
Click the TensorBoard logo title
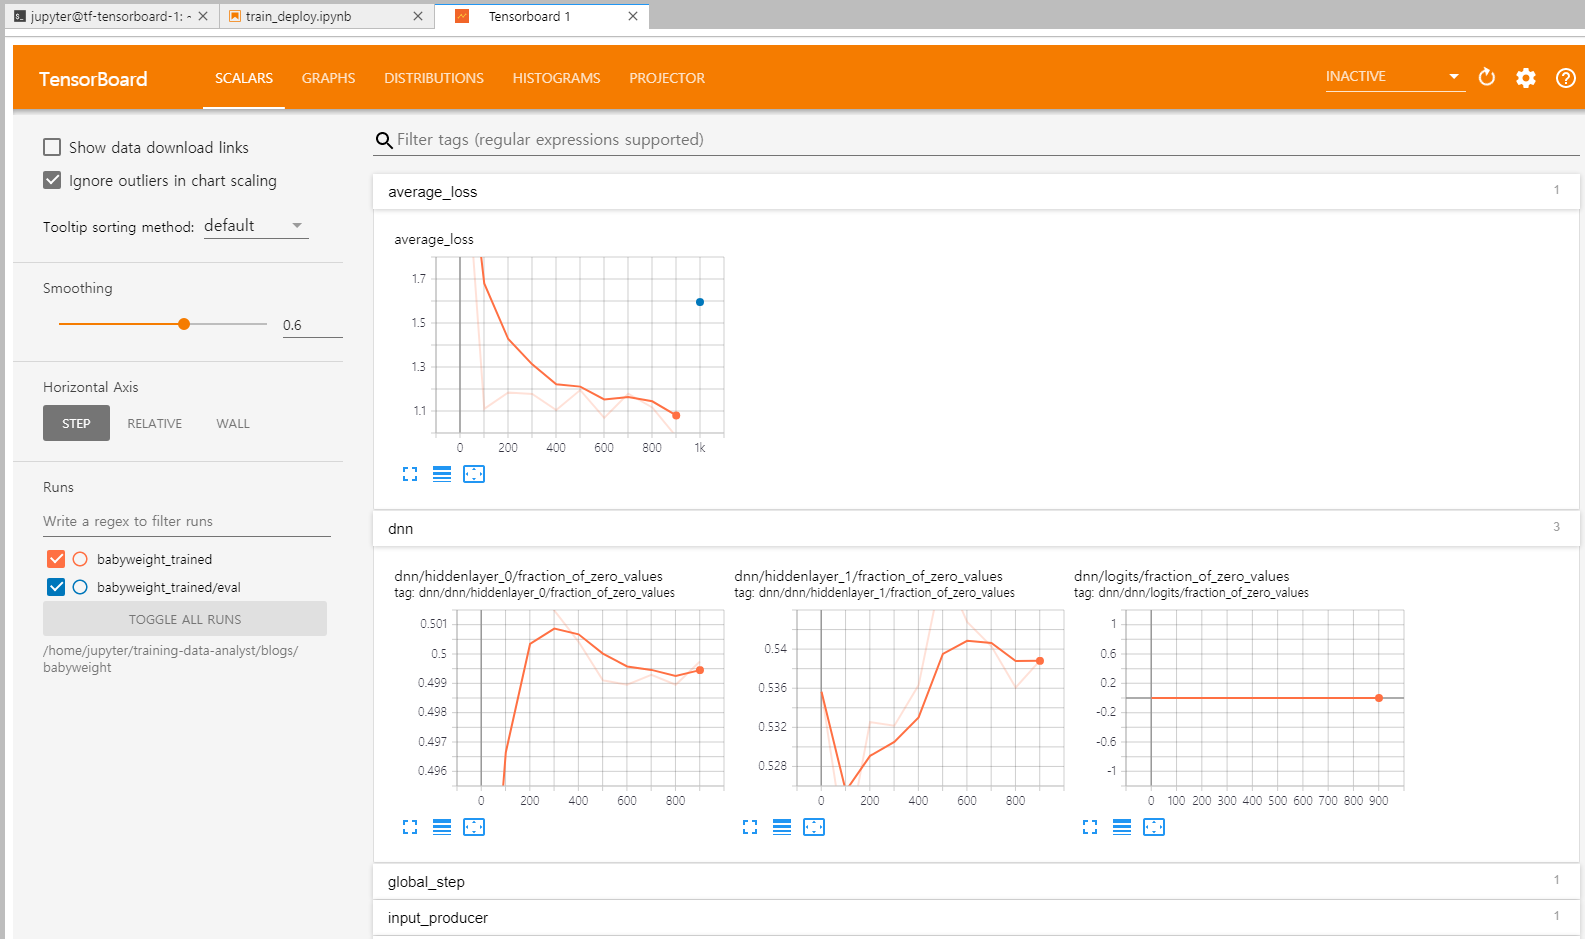(93, 79)
